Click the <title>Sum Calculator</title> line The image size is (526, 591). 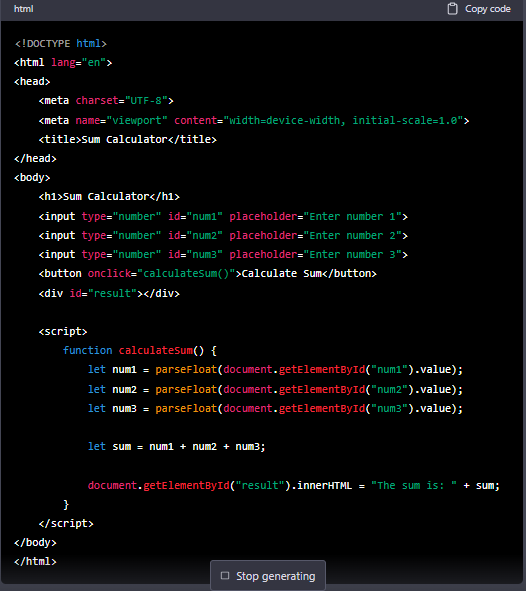click(128, 139)
